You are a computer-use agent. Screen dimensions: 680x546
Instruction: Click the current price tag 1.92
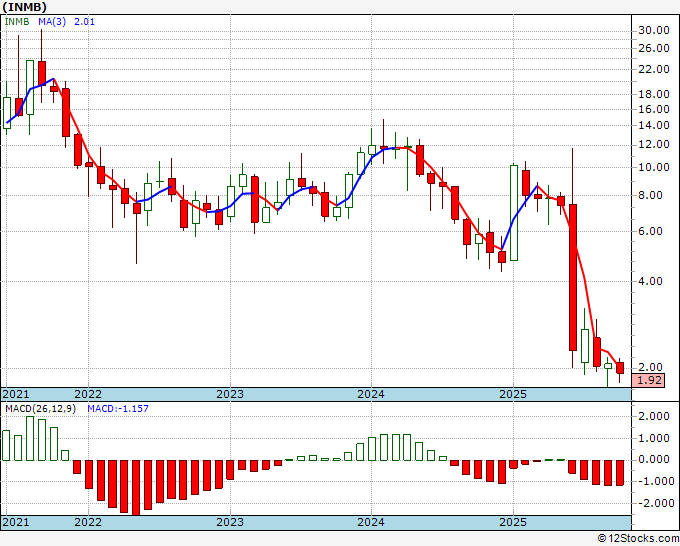tap(648, 380)
